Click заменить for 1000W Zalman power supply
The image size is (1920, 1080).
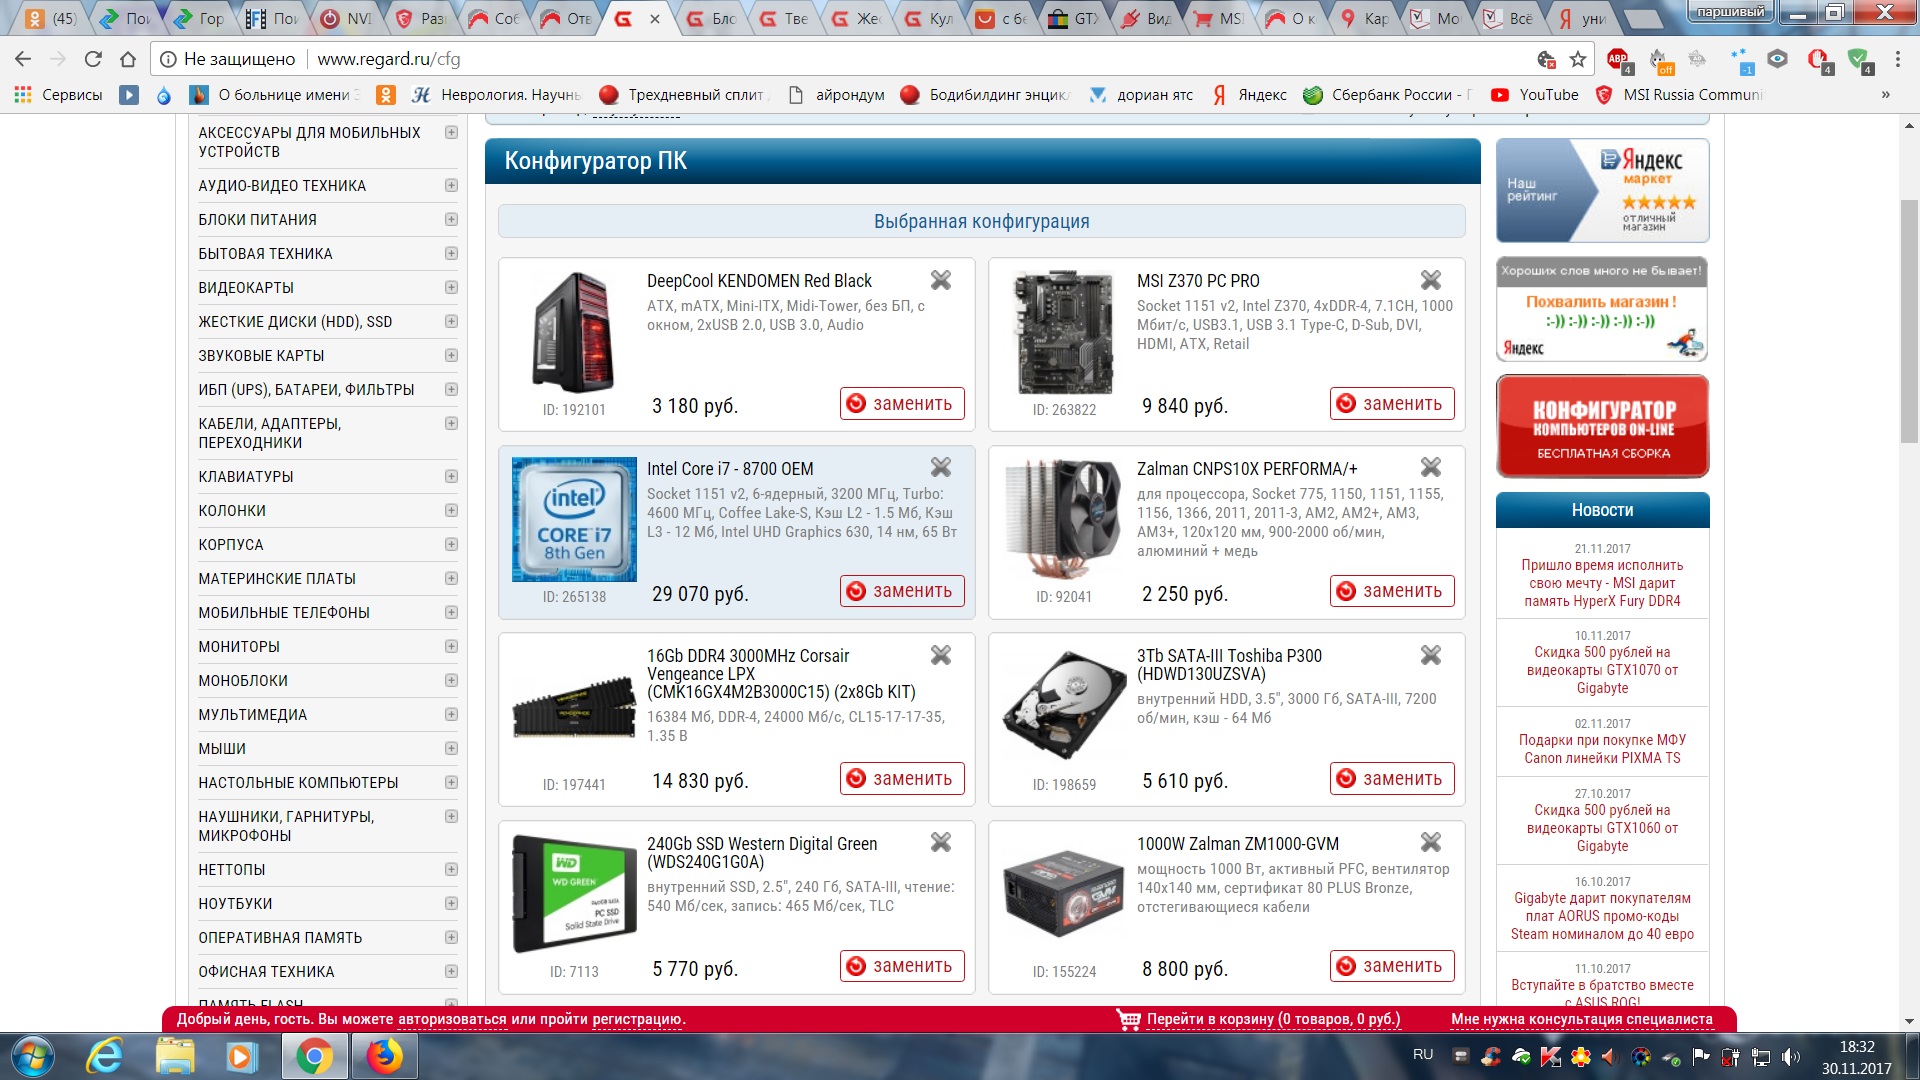tap(1391, 966)
